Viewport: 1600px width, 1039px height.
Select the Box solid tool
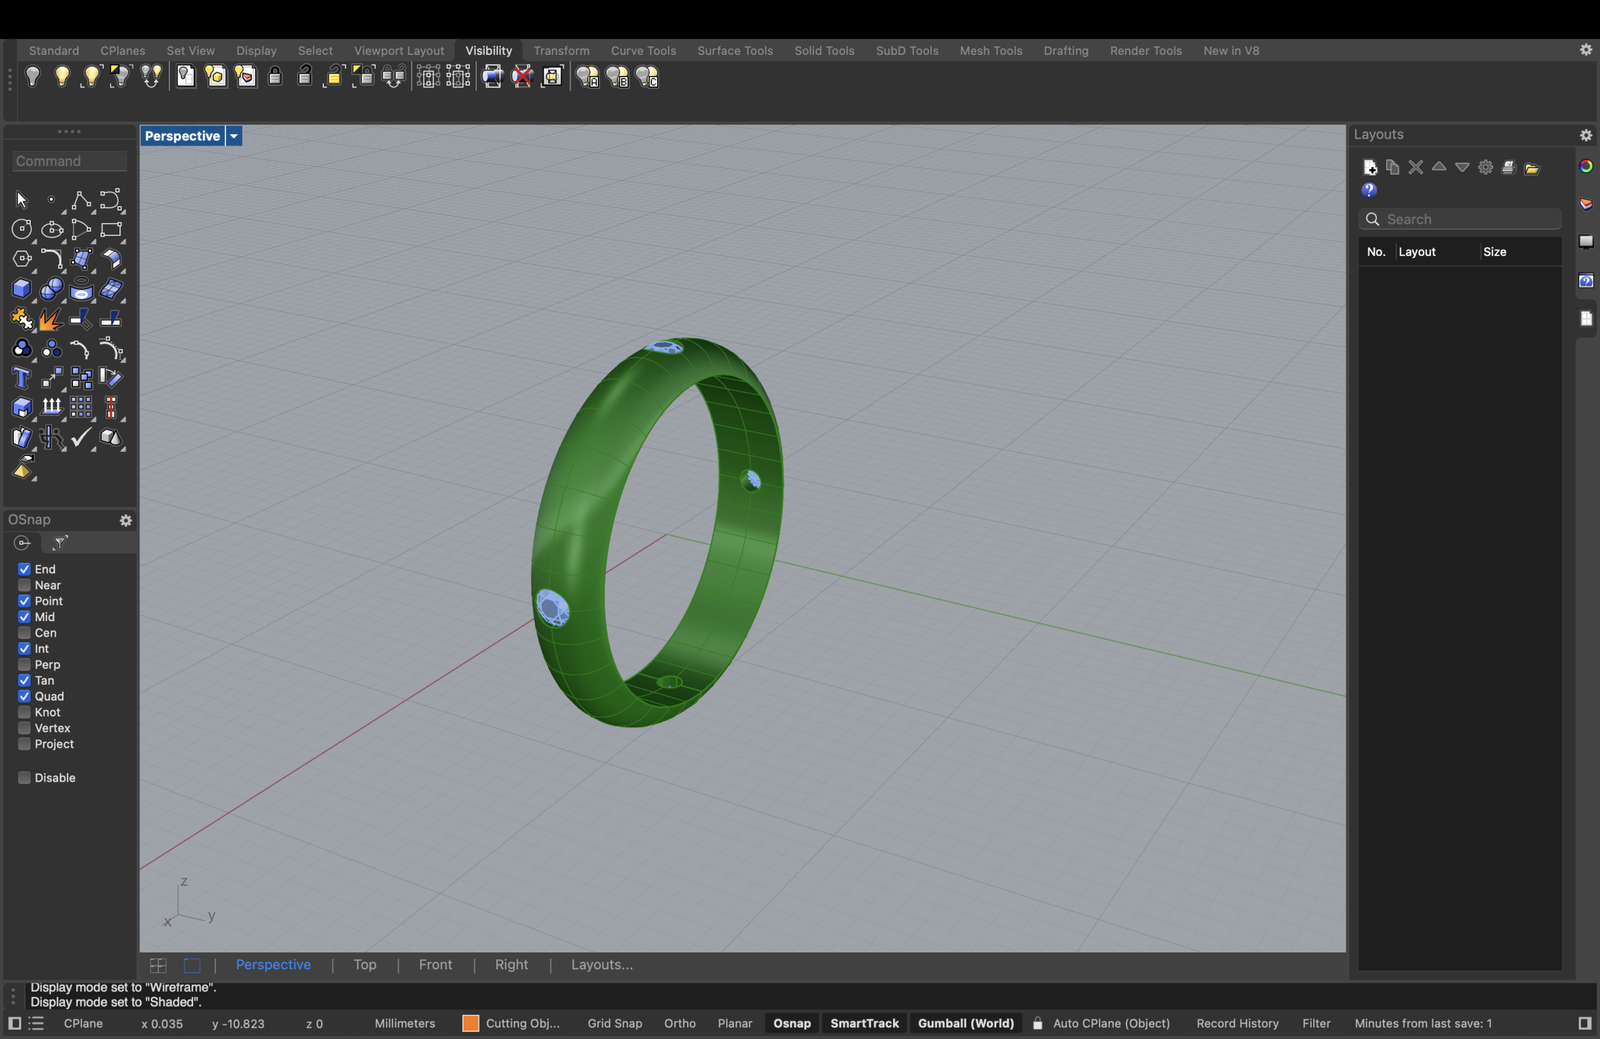tap(21, 289)
